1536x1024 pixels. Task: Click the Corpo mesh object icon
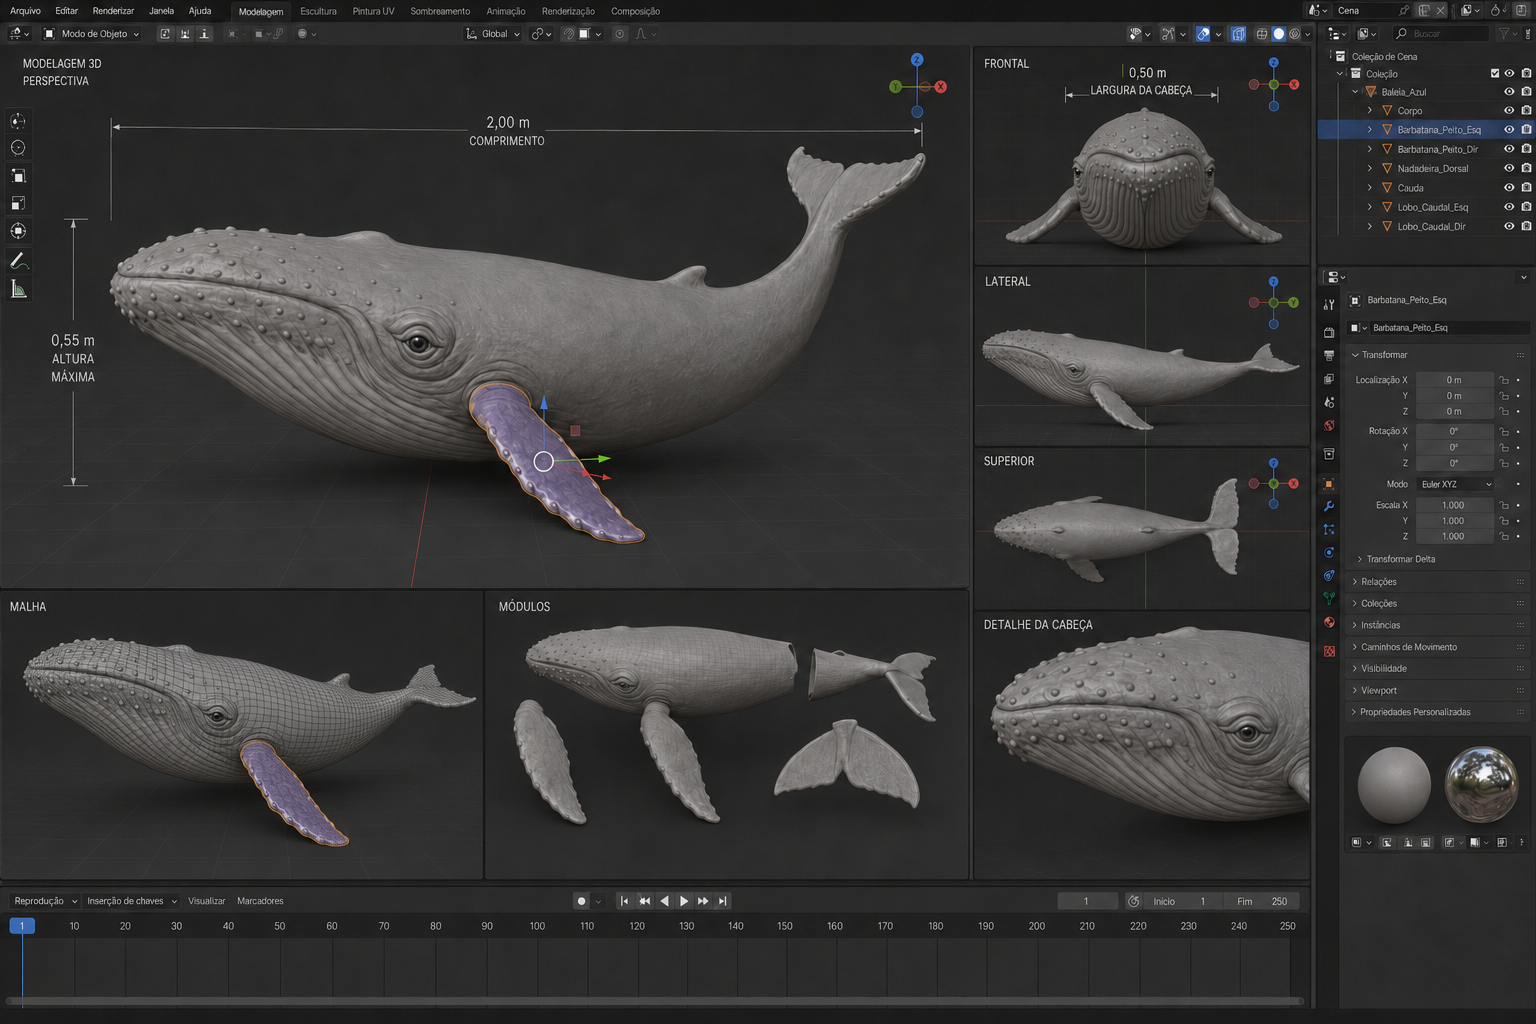(1387, 111)
